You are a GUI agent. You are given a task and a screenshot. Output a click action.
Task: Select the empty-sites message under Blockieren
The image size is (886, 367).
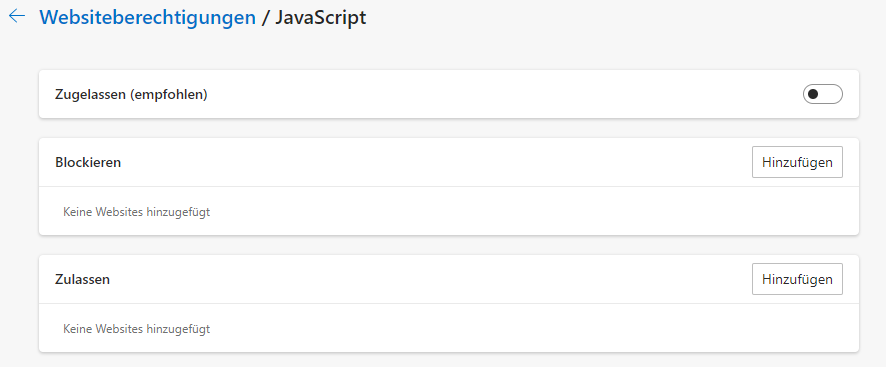pos(136,213)
